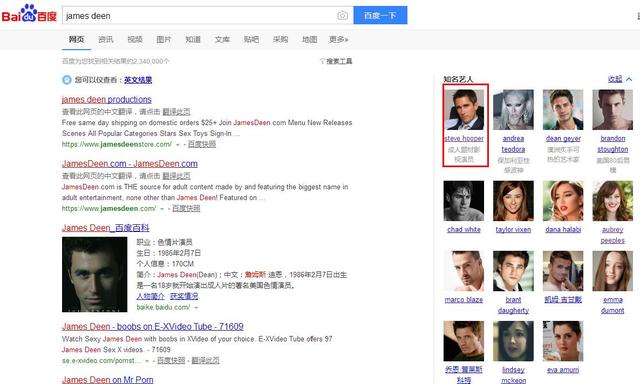Open the 搜索工具 filter
The image size is (640, 384).
(x=336, y=61)
